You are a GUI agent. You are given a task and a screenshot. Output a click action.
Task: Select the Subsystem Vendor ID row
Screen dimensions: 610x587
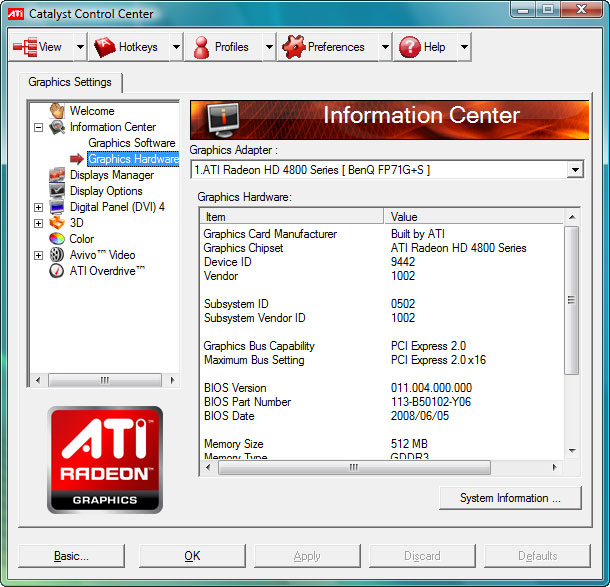click(382, 318)
